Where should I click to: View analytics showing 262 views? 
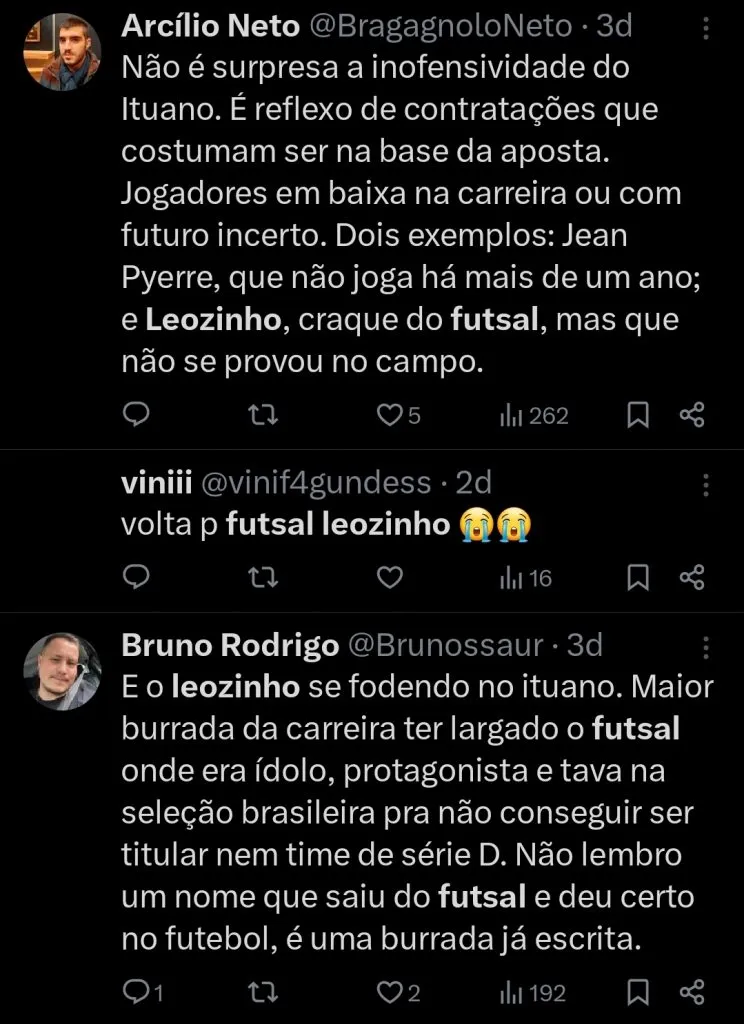(533, 415)
